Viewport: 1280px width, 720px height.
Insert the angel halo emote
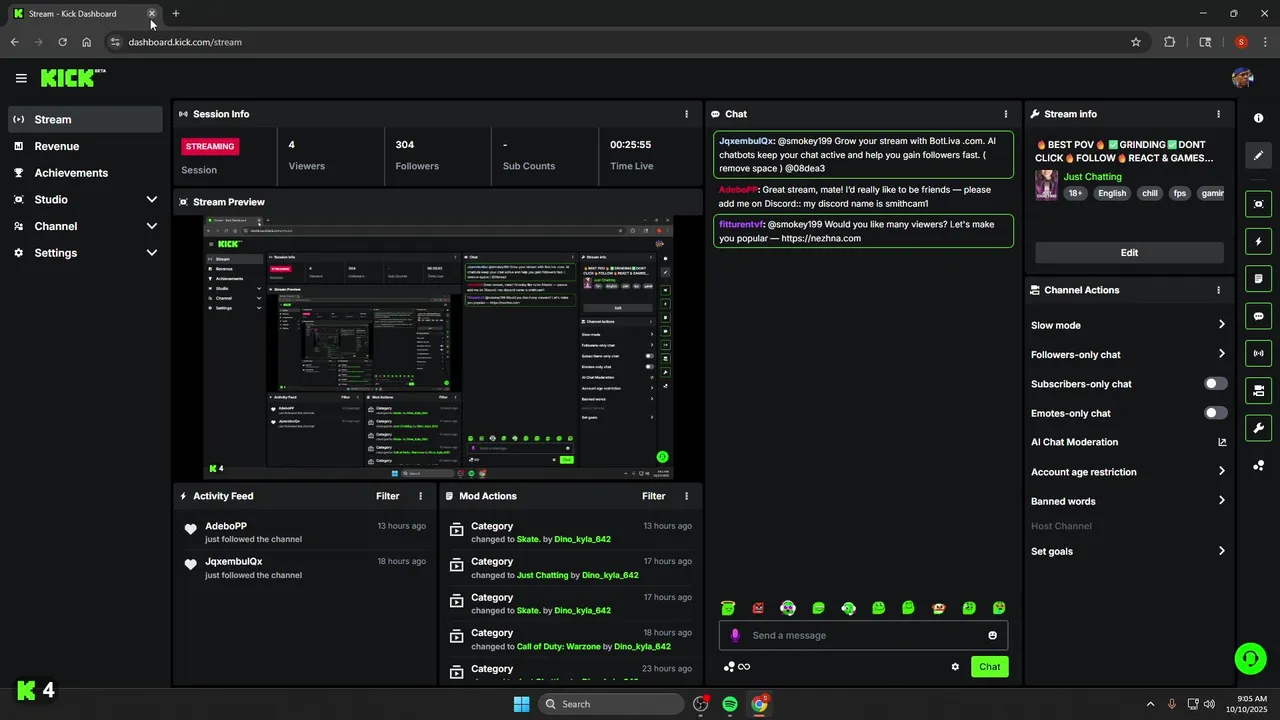tap(728, 608)
